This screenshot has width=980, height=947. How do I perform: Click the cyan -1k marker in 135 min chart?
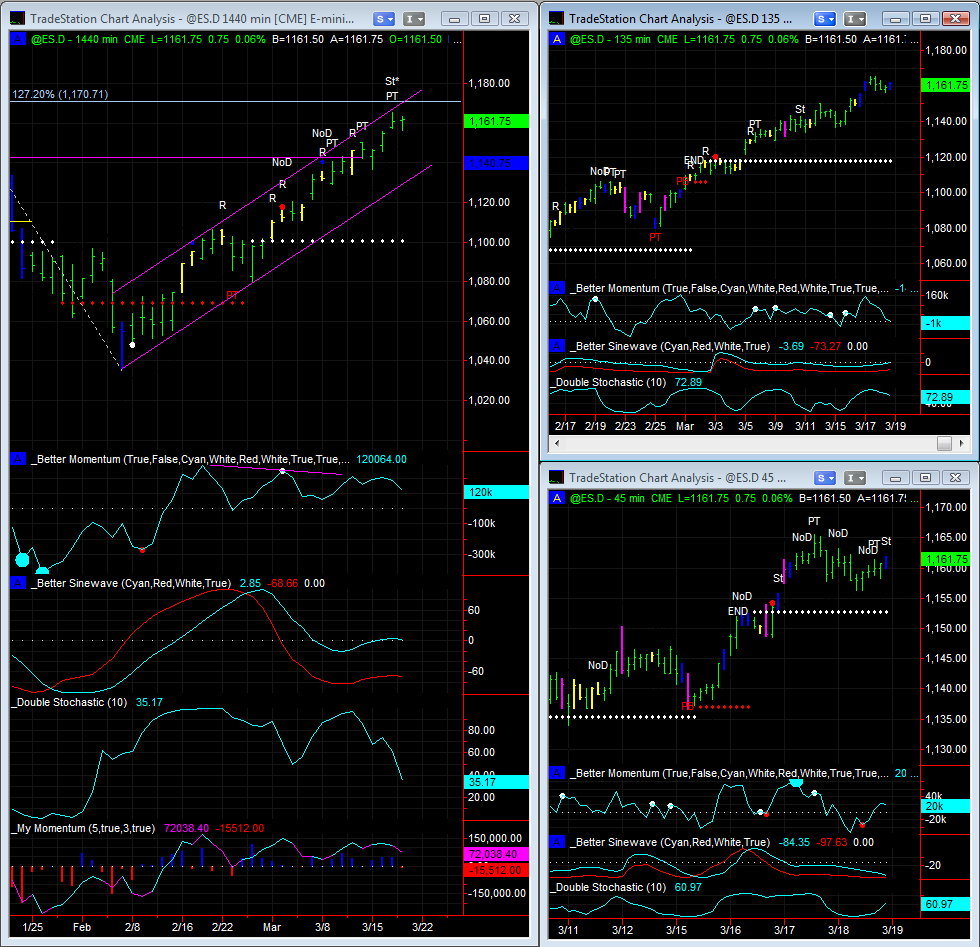coord(946,323)
